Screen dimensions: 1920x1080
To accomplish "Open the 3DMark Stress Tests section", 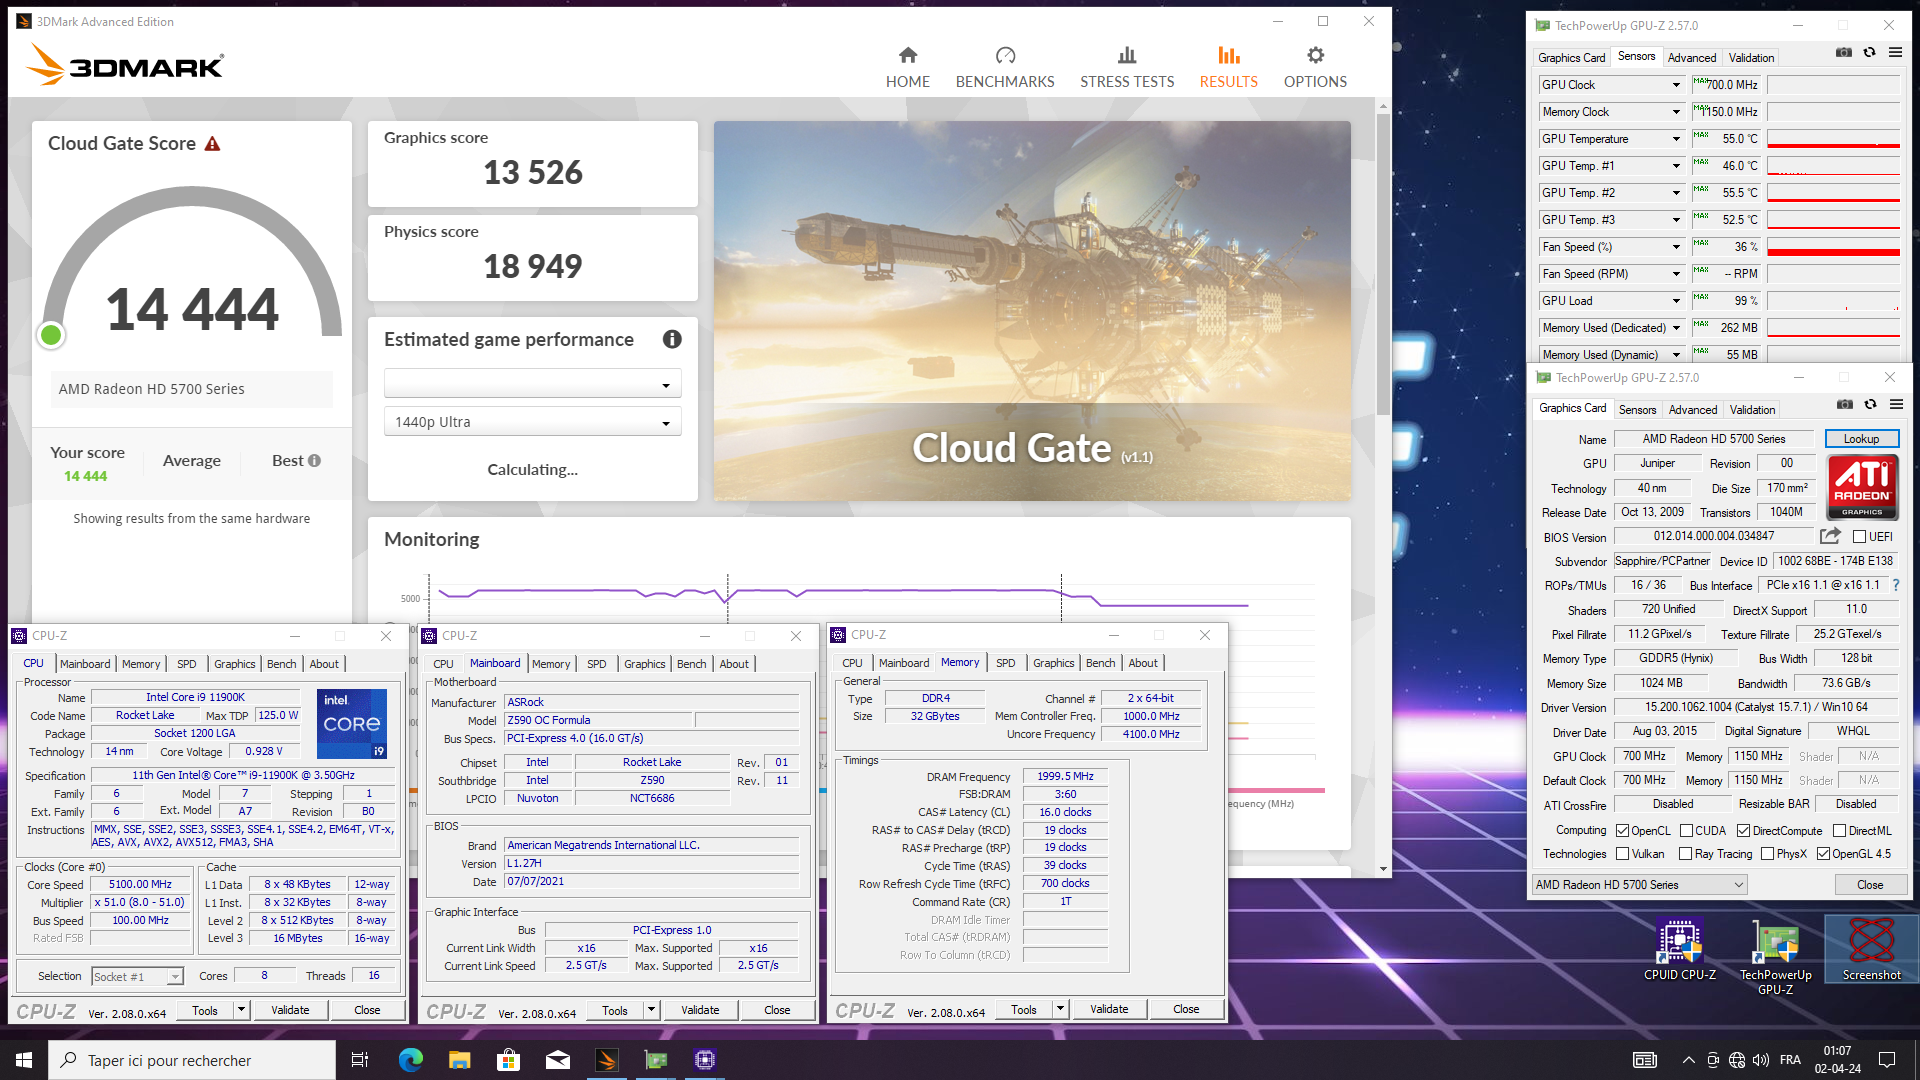I will [x=1127, y=67].
